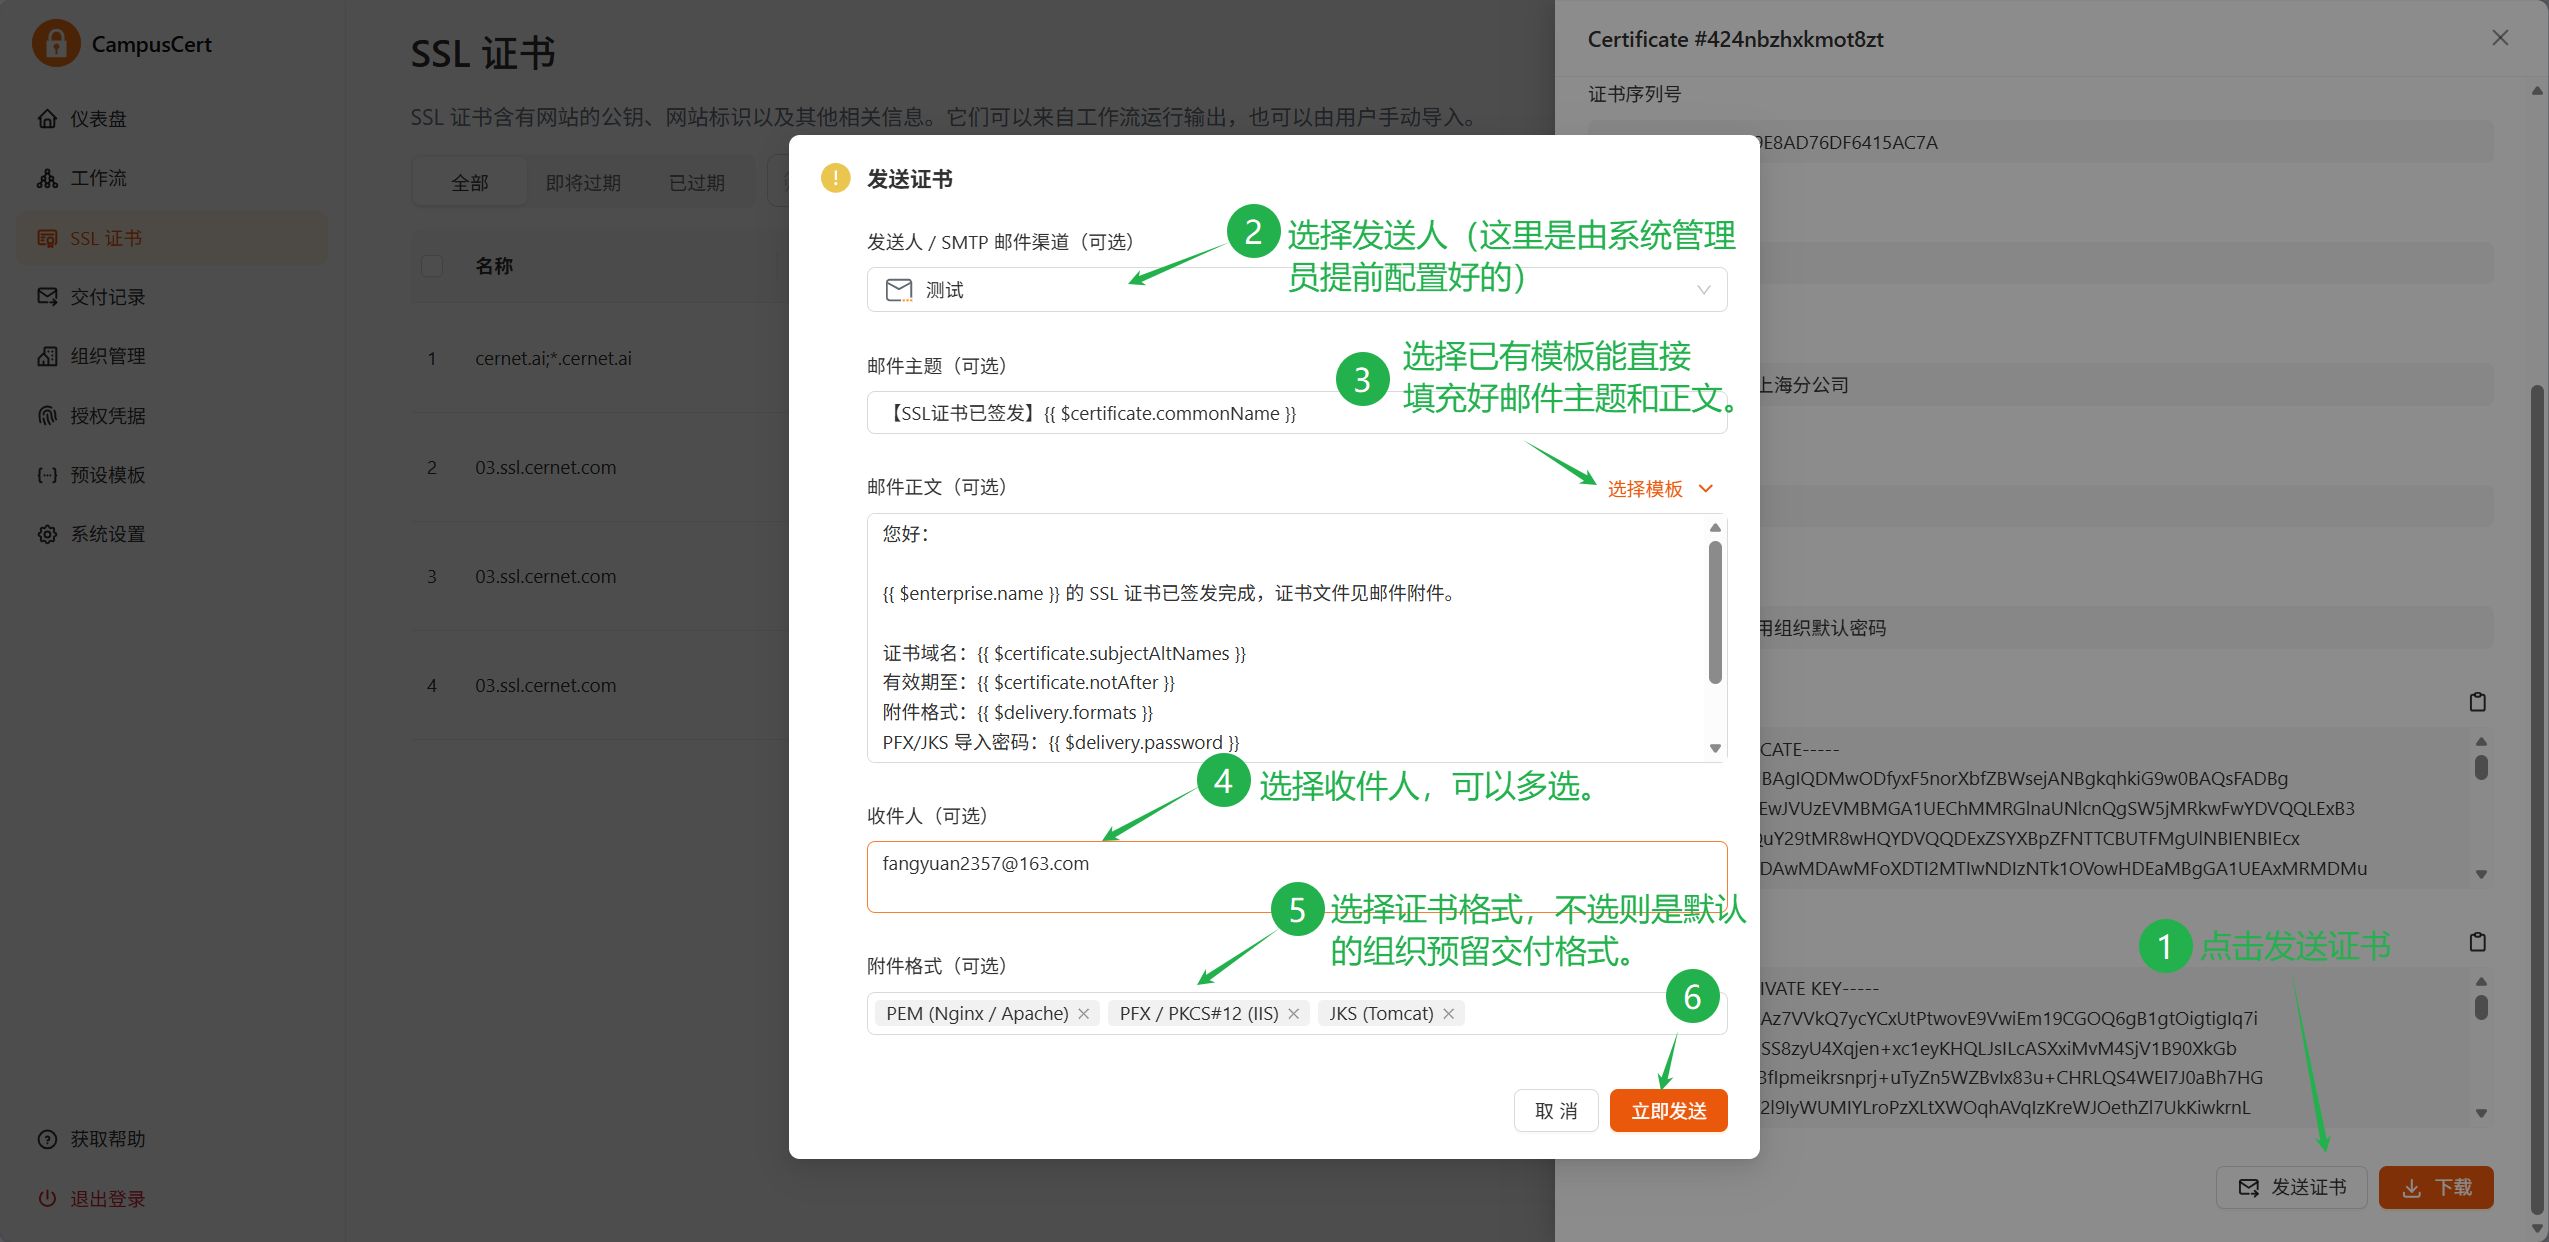Click the drawer's main vertical scrollbar
This screenshot has height=1242, width=2549.
(x=2537, y=800)
